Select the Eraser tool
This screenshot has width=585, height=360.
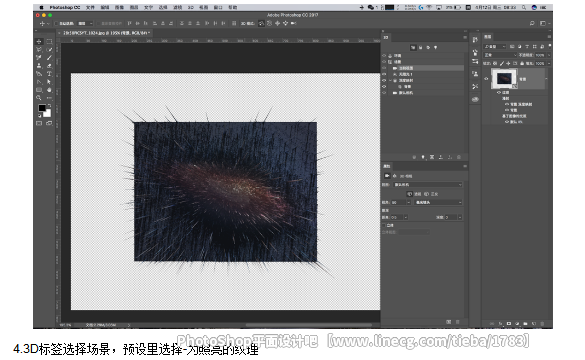pos(49,66)
